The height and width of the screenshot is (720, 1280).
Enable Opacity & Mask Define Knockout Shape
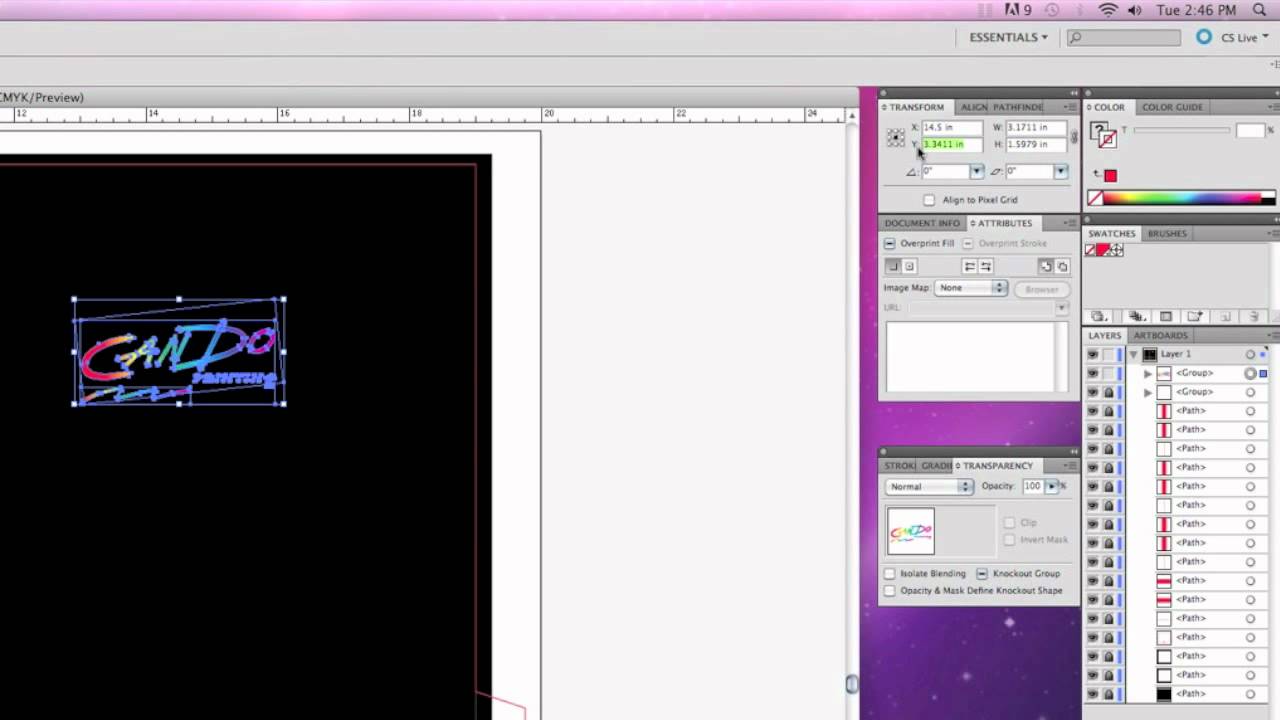tap(890, 591)
